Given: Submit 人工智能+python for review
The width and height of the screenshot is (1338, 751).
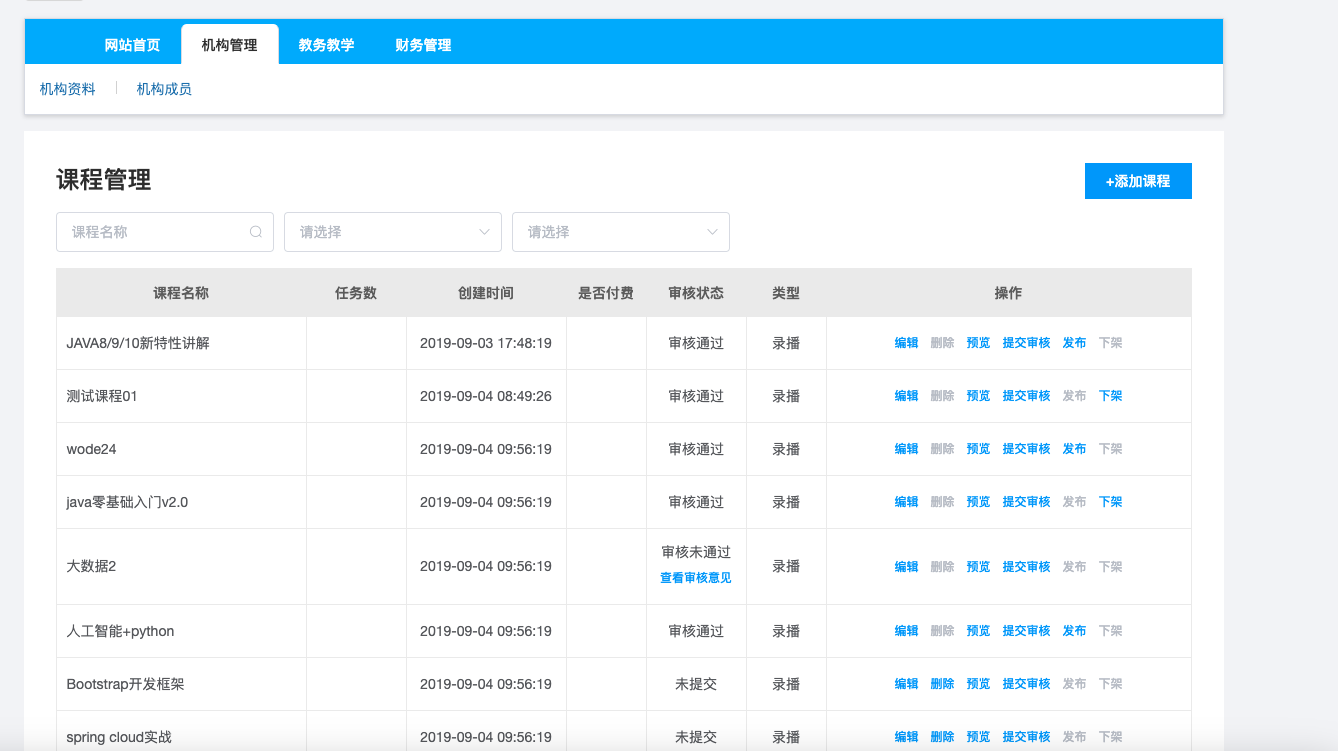Looking at the screenshot, I should (x=1026, y=631).
